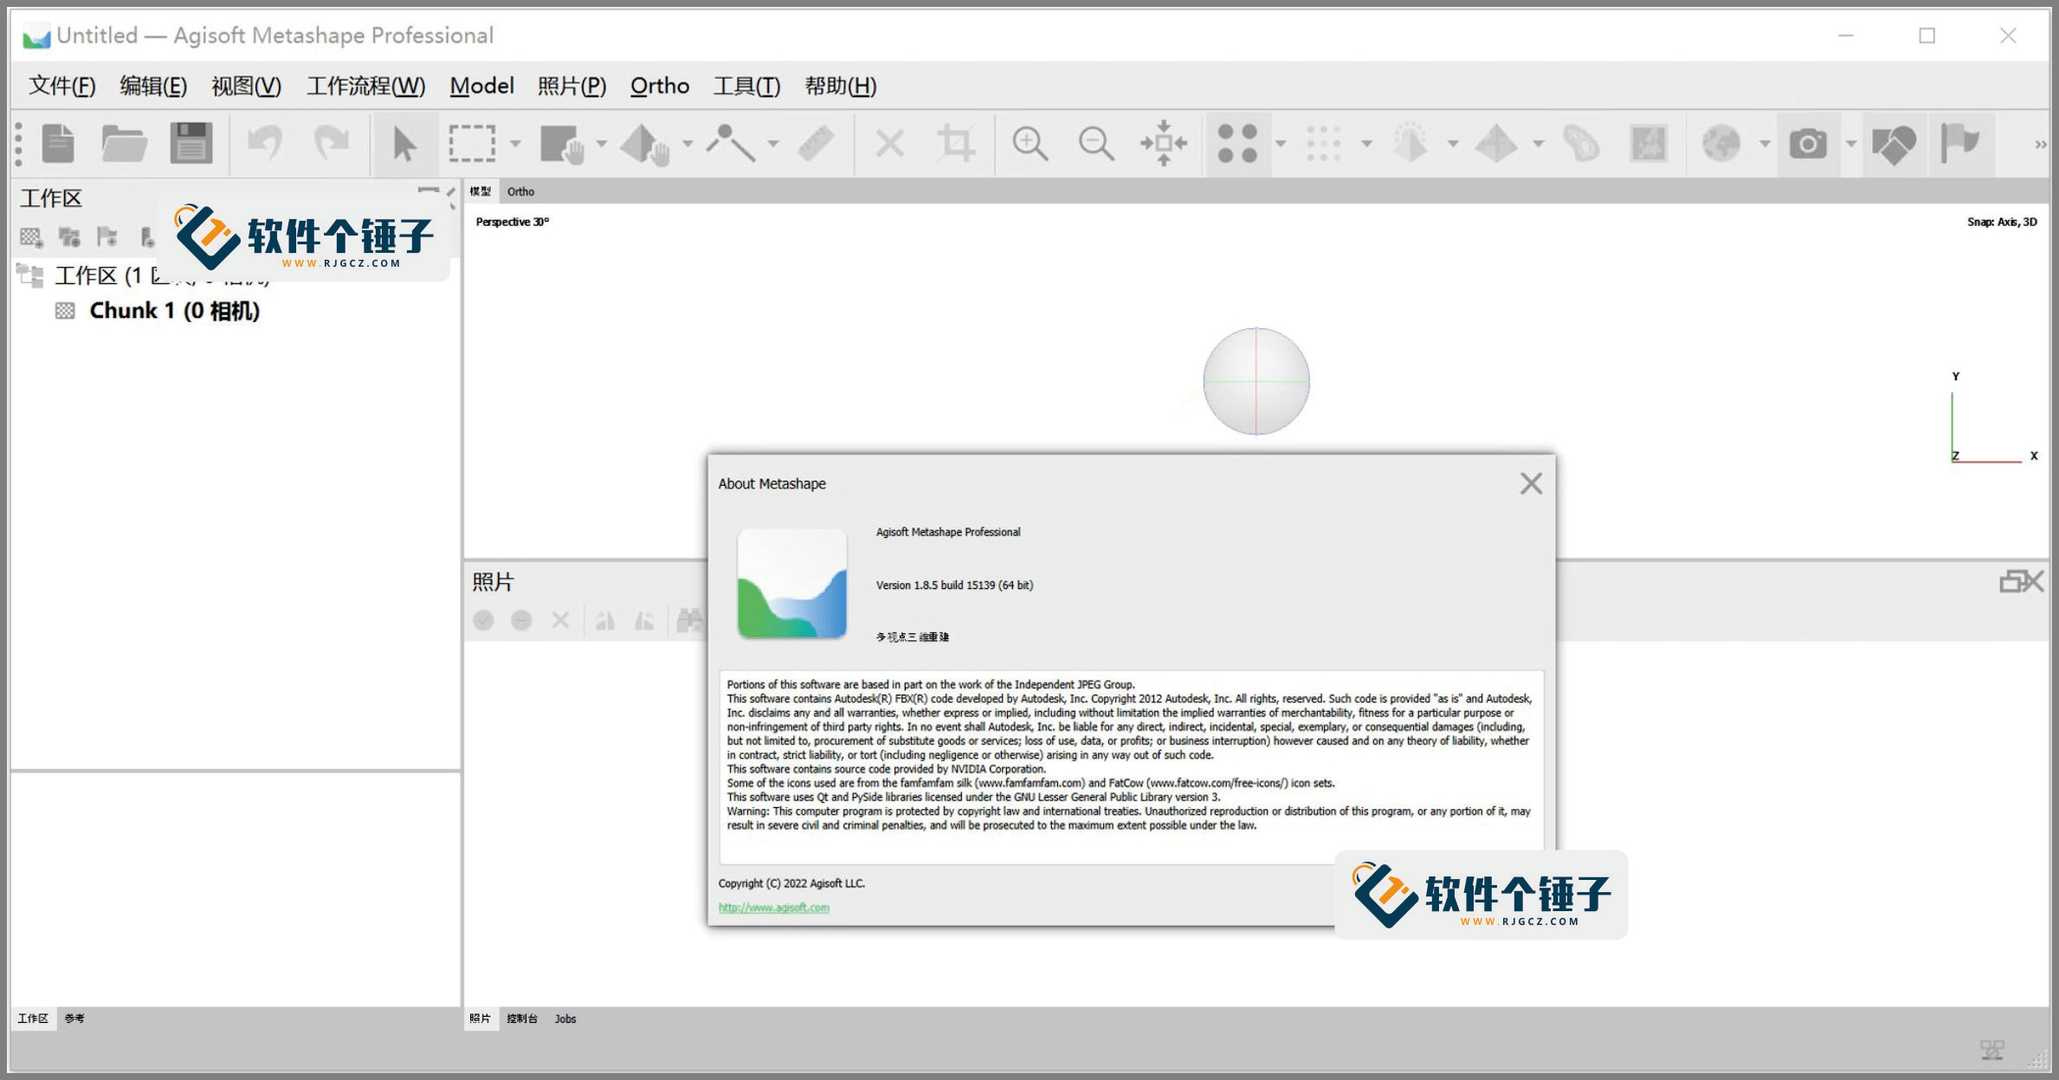Toggle the basemap globe view
Viewport: 2059px width, 1080px height.
1721,144
